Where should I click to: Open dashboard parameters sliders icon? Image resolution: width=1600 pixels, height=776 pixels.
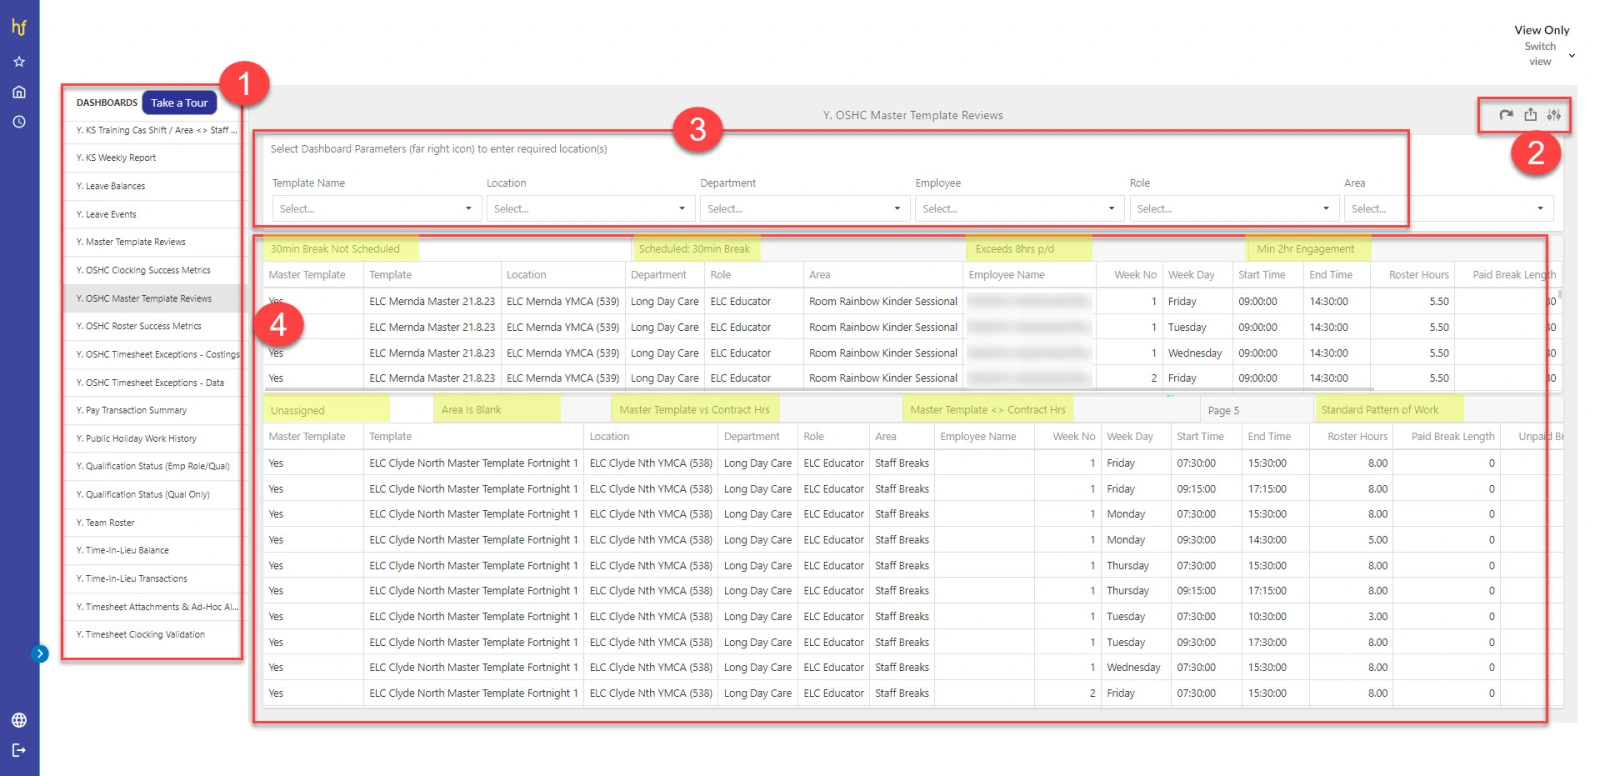[1554, 115]
